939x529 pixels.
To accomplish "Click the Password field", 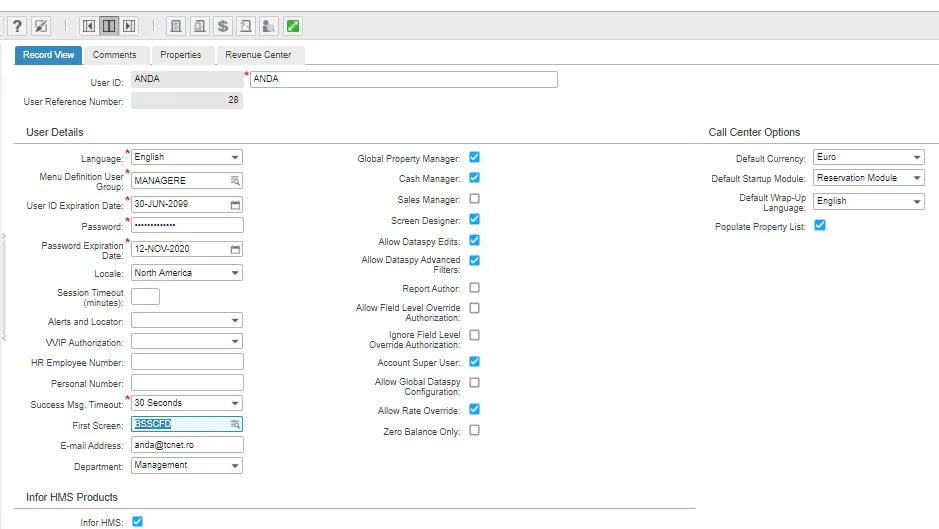I will (187, 225).
